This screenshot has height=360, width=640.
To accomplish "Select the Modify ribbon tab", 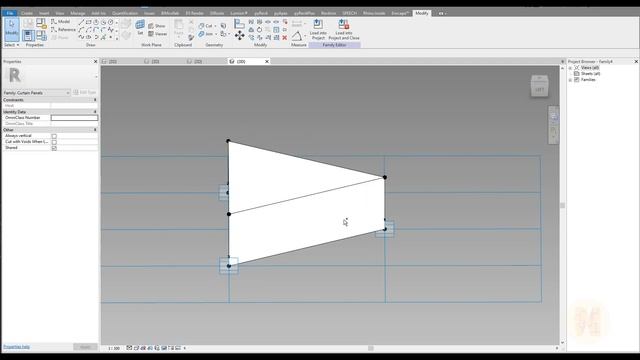I will coord(422,13).
